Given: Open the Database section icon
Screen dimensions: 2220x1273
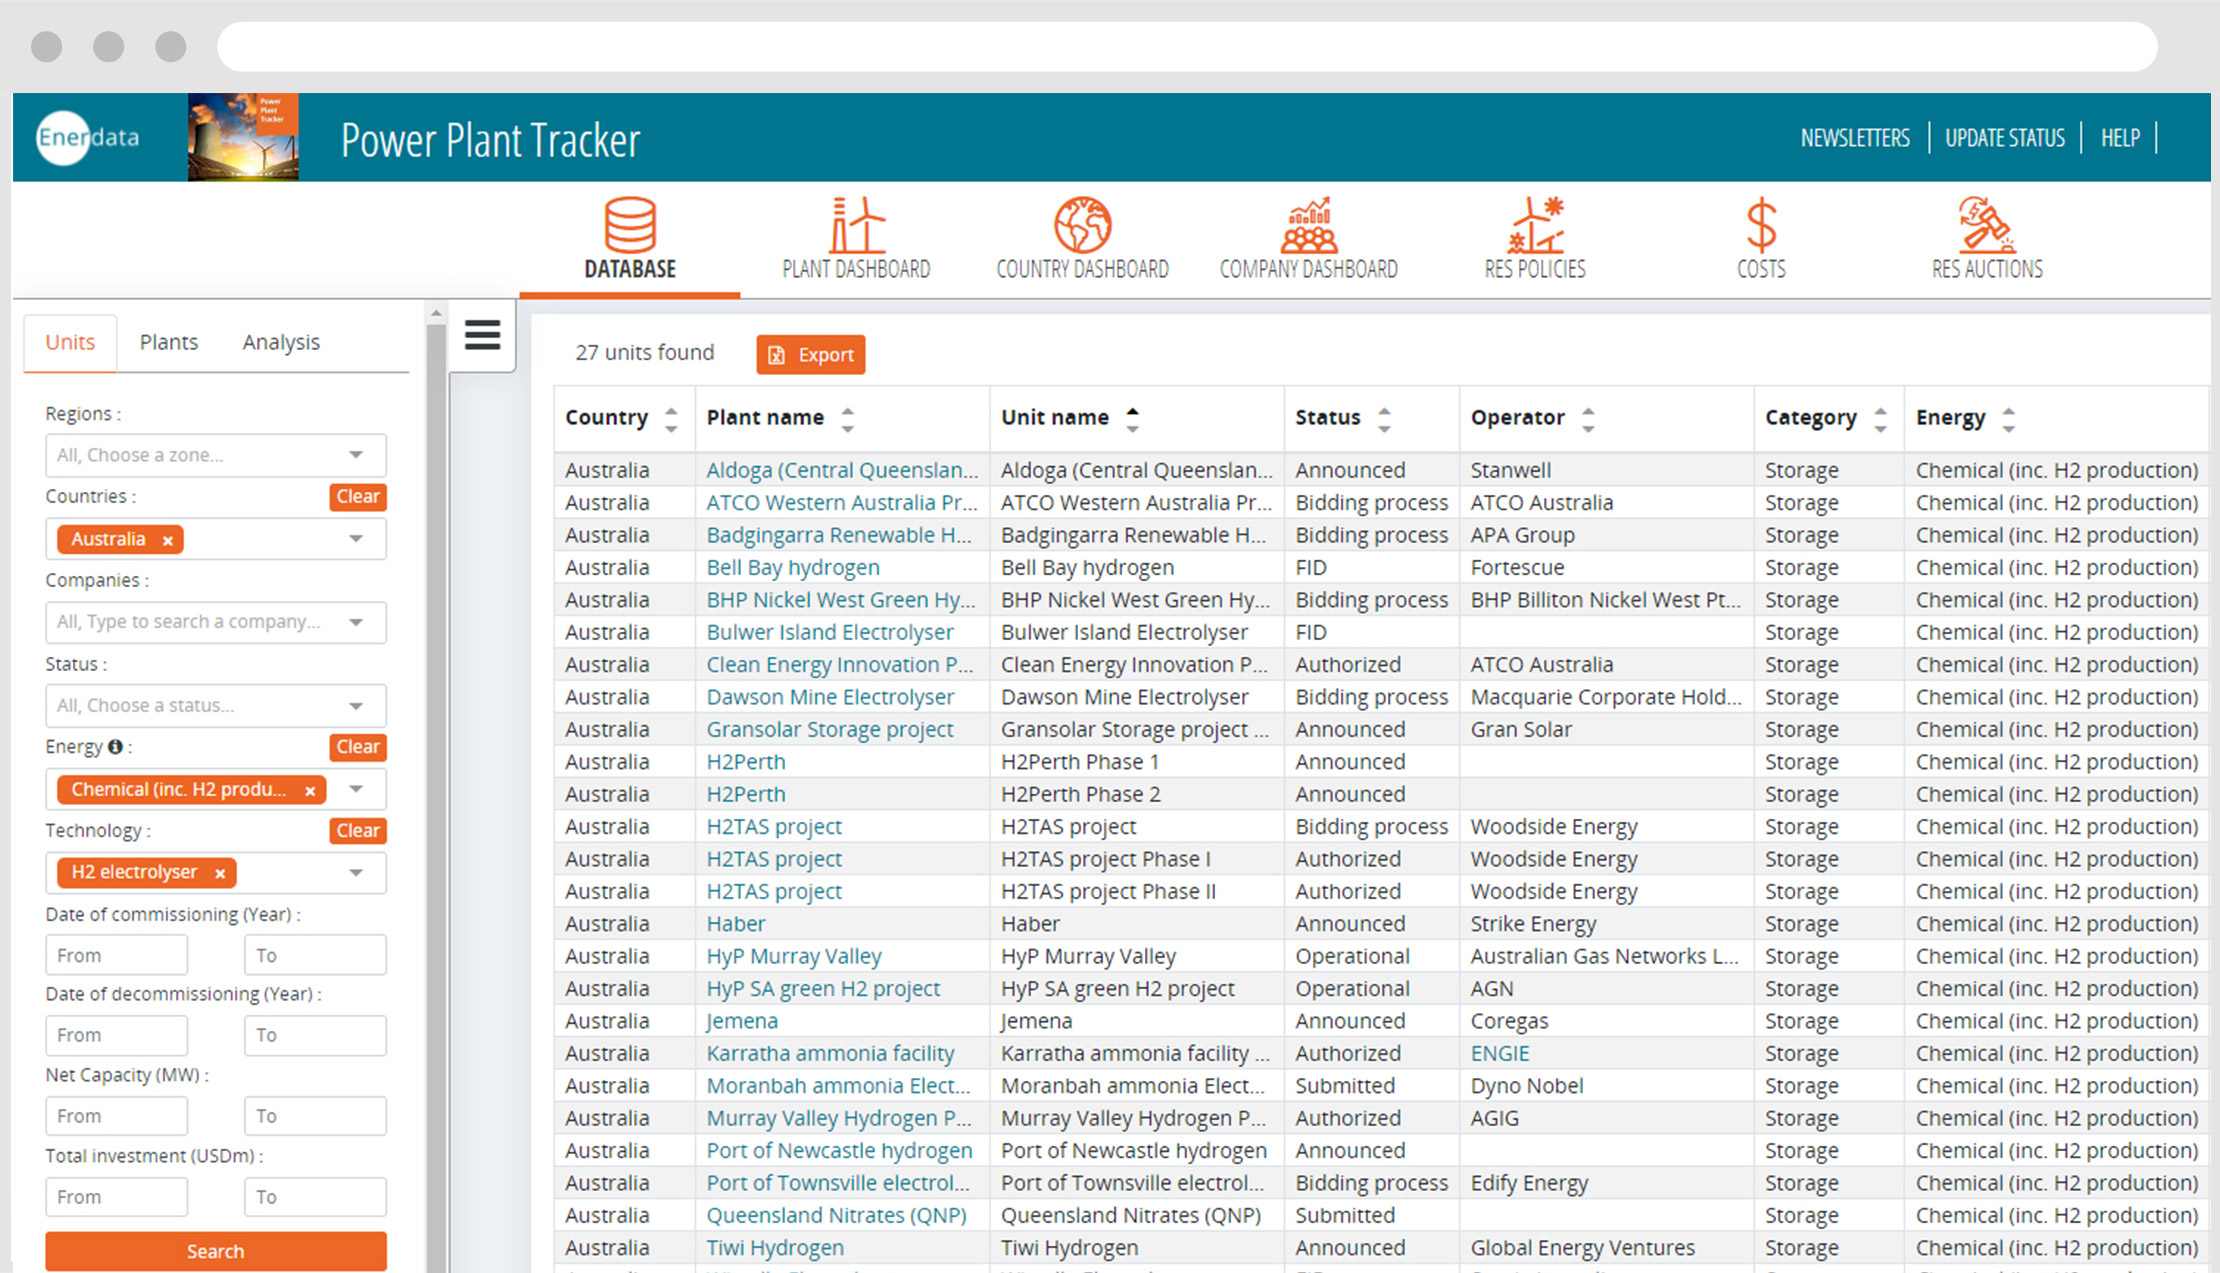Looking at the screenshot, I should 630,226.
